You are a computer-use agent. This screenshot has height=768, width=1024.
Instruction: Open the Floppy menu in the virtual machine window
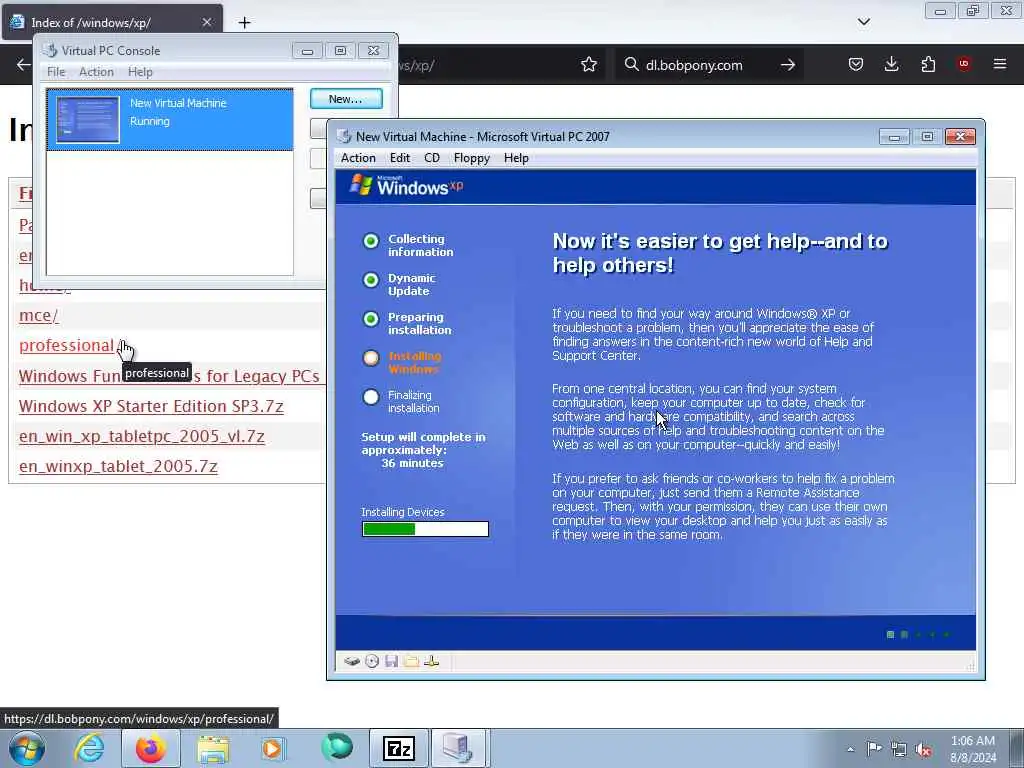pyautogui.click(x=472, y=158)
